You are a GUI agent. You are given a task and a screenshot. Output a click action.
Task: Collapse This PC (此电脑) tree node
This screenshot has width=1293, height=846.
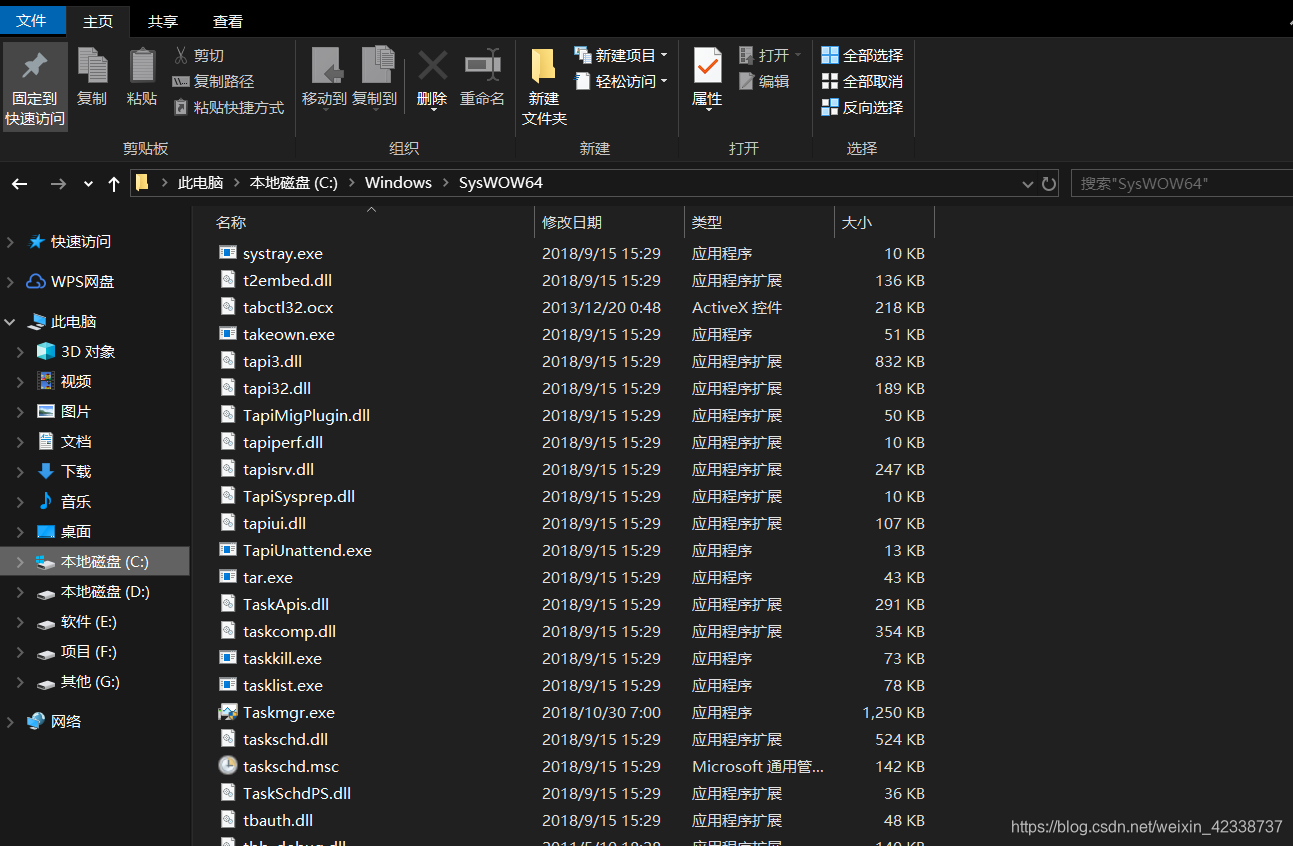pyautogui.click(x=10, y=322)
